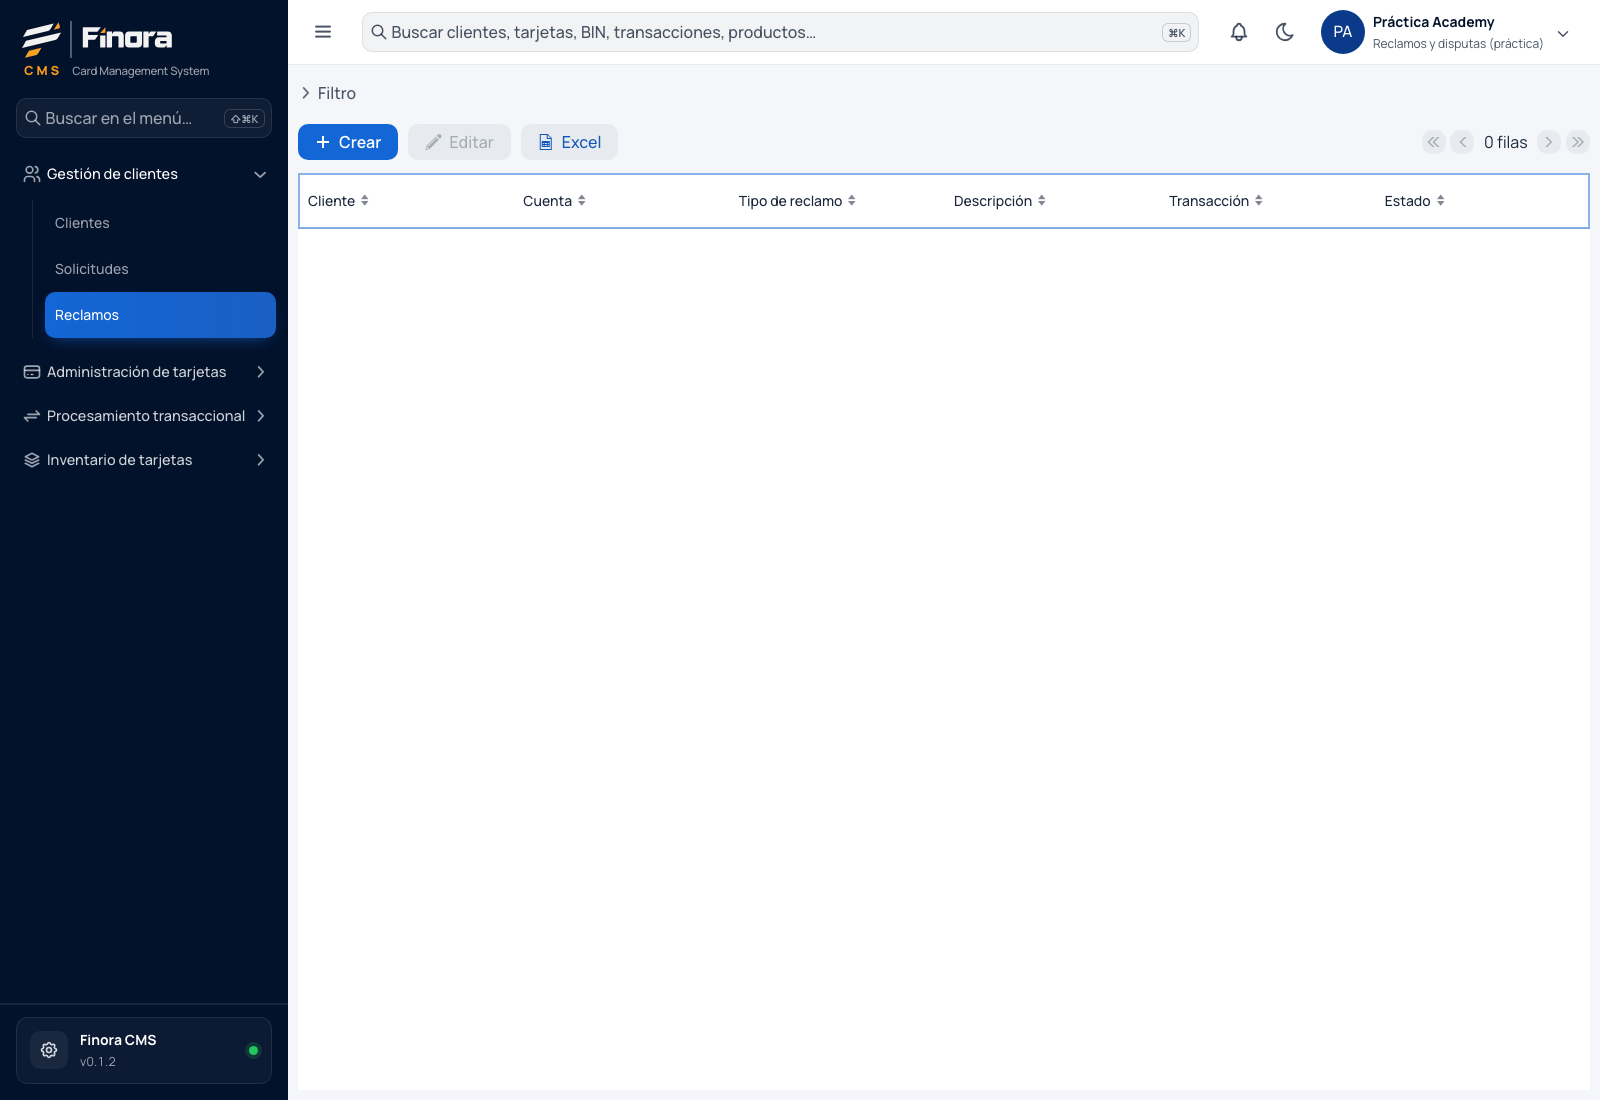The width and height of the screenshot is (1600, 1100).
Task: Go to previous page of results
Action: pyautogui.click(x=1462, y=142)
